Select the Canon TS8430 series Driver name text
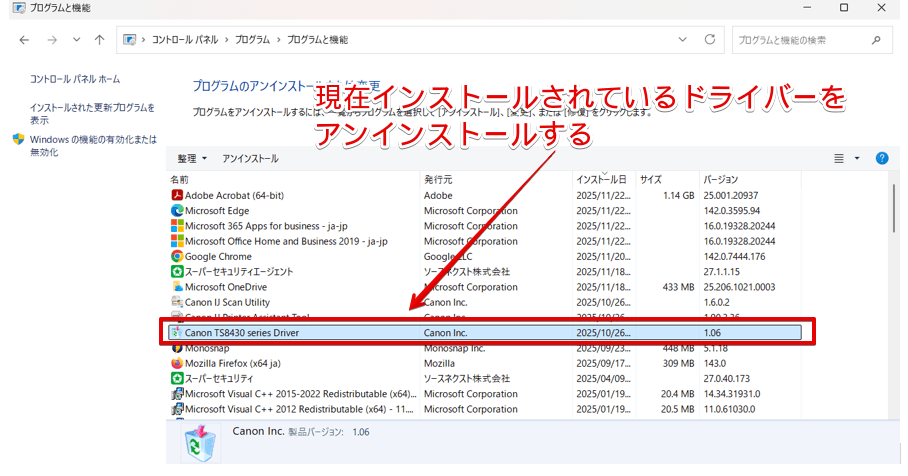Image resolution: width=908 pixels, height=476 pixels. point(242,333)
